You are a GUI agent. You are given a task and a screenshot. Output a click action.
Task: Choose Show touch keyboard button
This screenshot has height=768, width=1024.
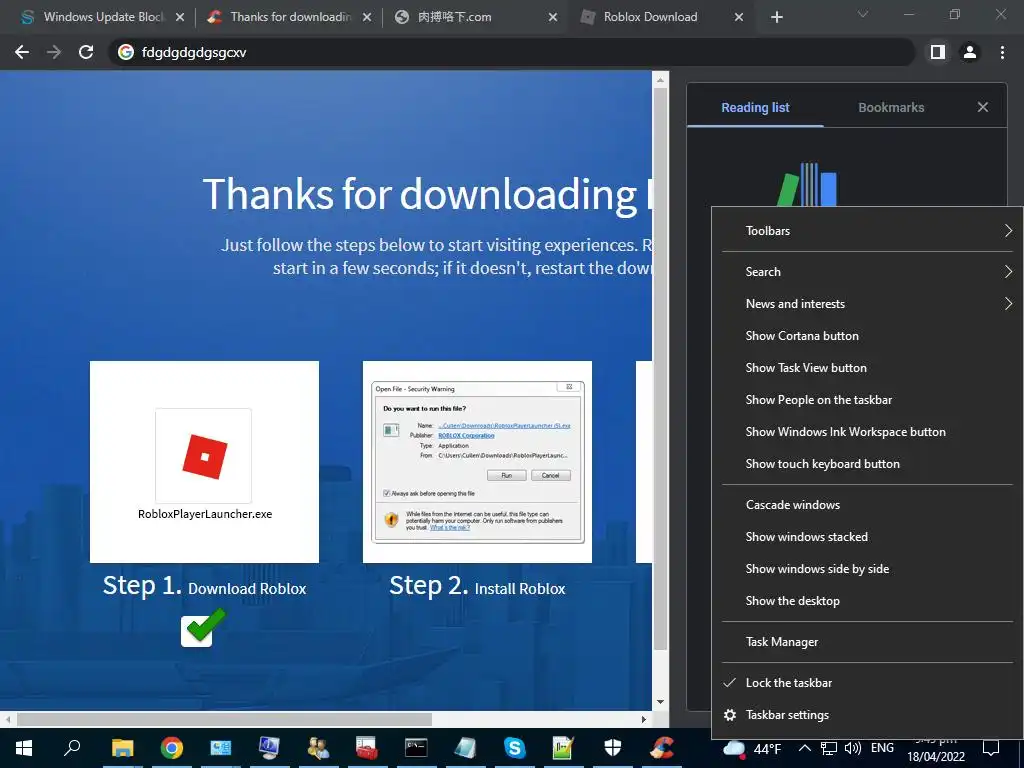[867, 464]
